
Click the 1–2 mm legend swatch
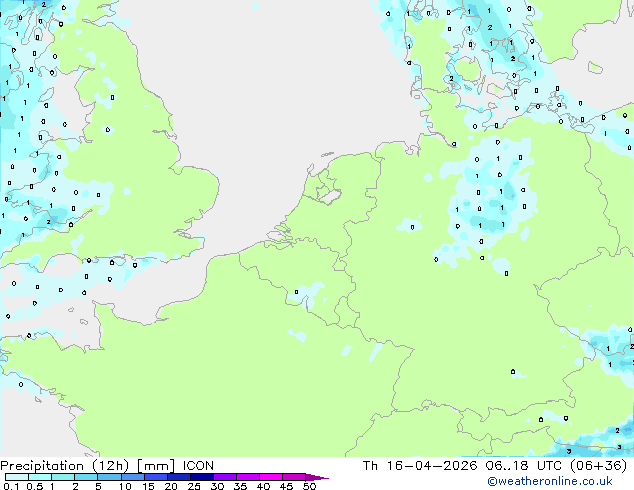pyautogui.click(x=63, y=477)
